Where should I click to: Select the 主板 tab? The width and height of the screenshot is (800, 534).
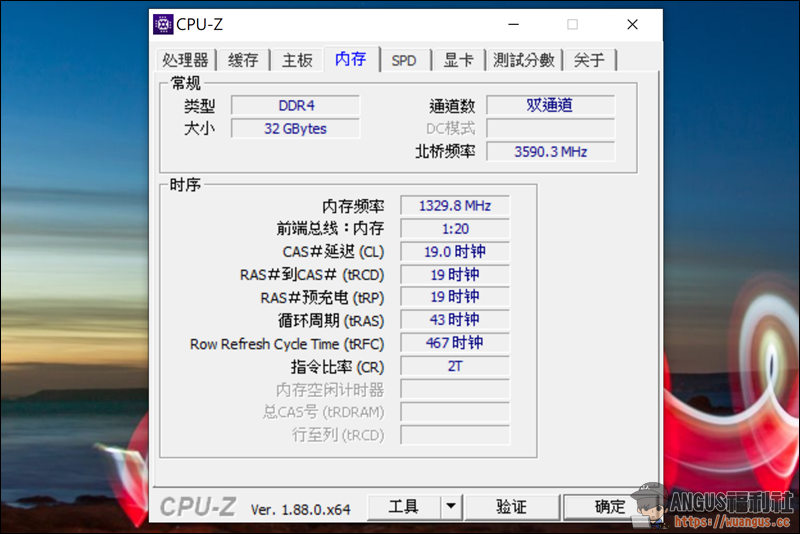pos(297,60)
